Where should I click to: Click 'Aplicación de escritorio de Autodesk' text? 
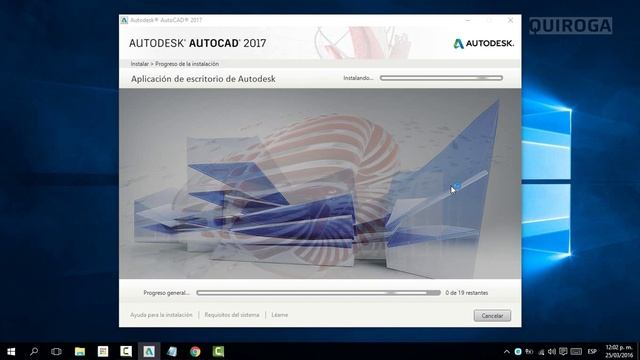click(203, 79)
